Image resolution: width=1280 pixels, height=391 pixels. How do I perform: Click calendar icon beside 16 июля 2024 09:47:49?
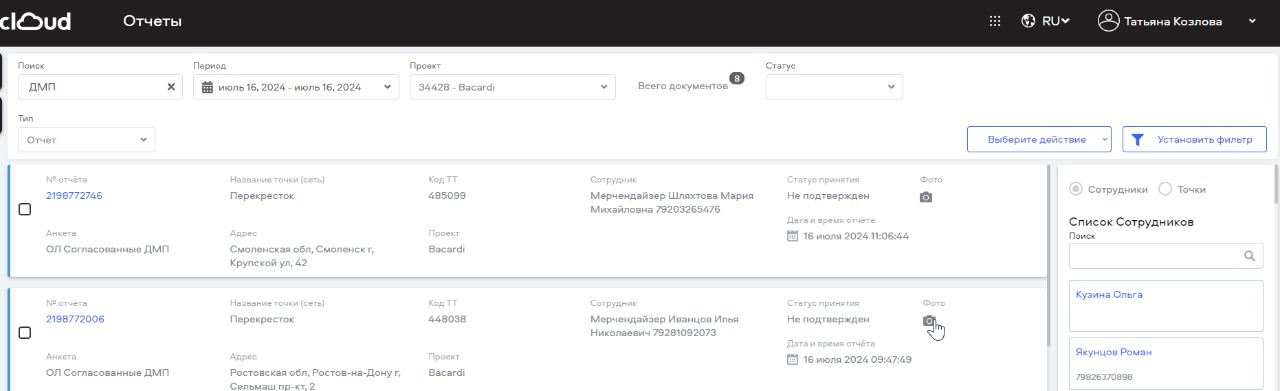pyautogui.click(x=793, y=359)
